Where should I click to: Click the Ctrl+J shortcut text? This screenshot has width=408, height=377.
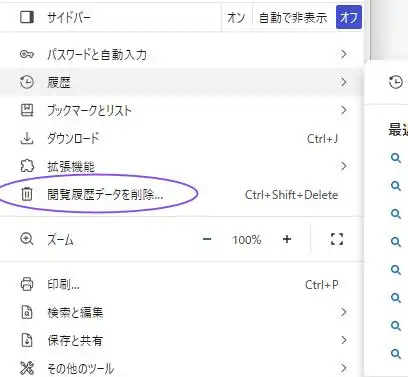322,138
